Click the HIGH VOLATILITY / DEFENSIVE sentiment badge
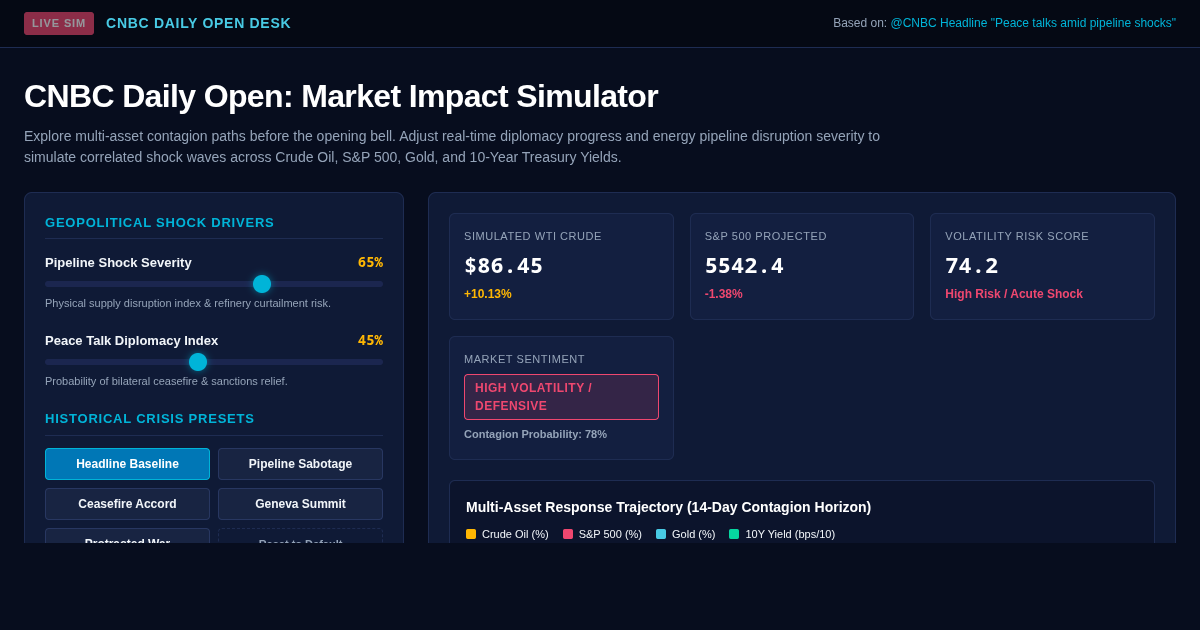 (561, 397)
